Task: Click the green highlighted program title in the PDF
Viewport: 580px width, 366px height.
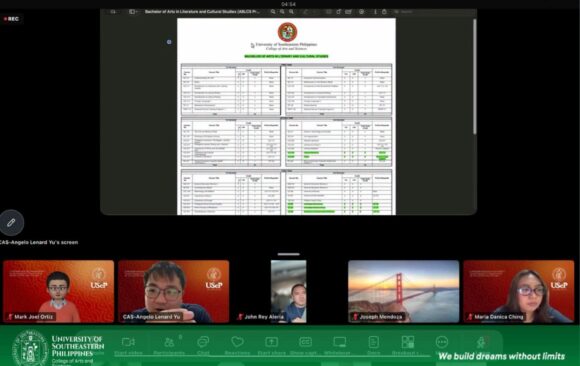Action: pos(286,56)
